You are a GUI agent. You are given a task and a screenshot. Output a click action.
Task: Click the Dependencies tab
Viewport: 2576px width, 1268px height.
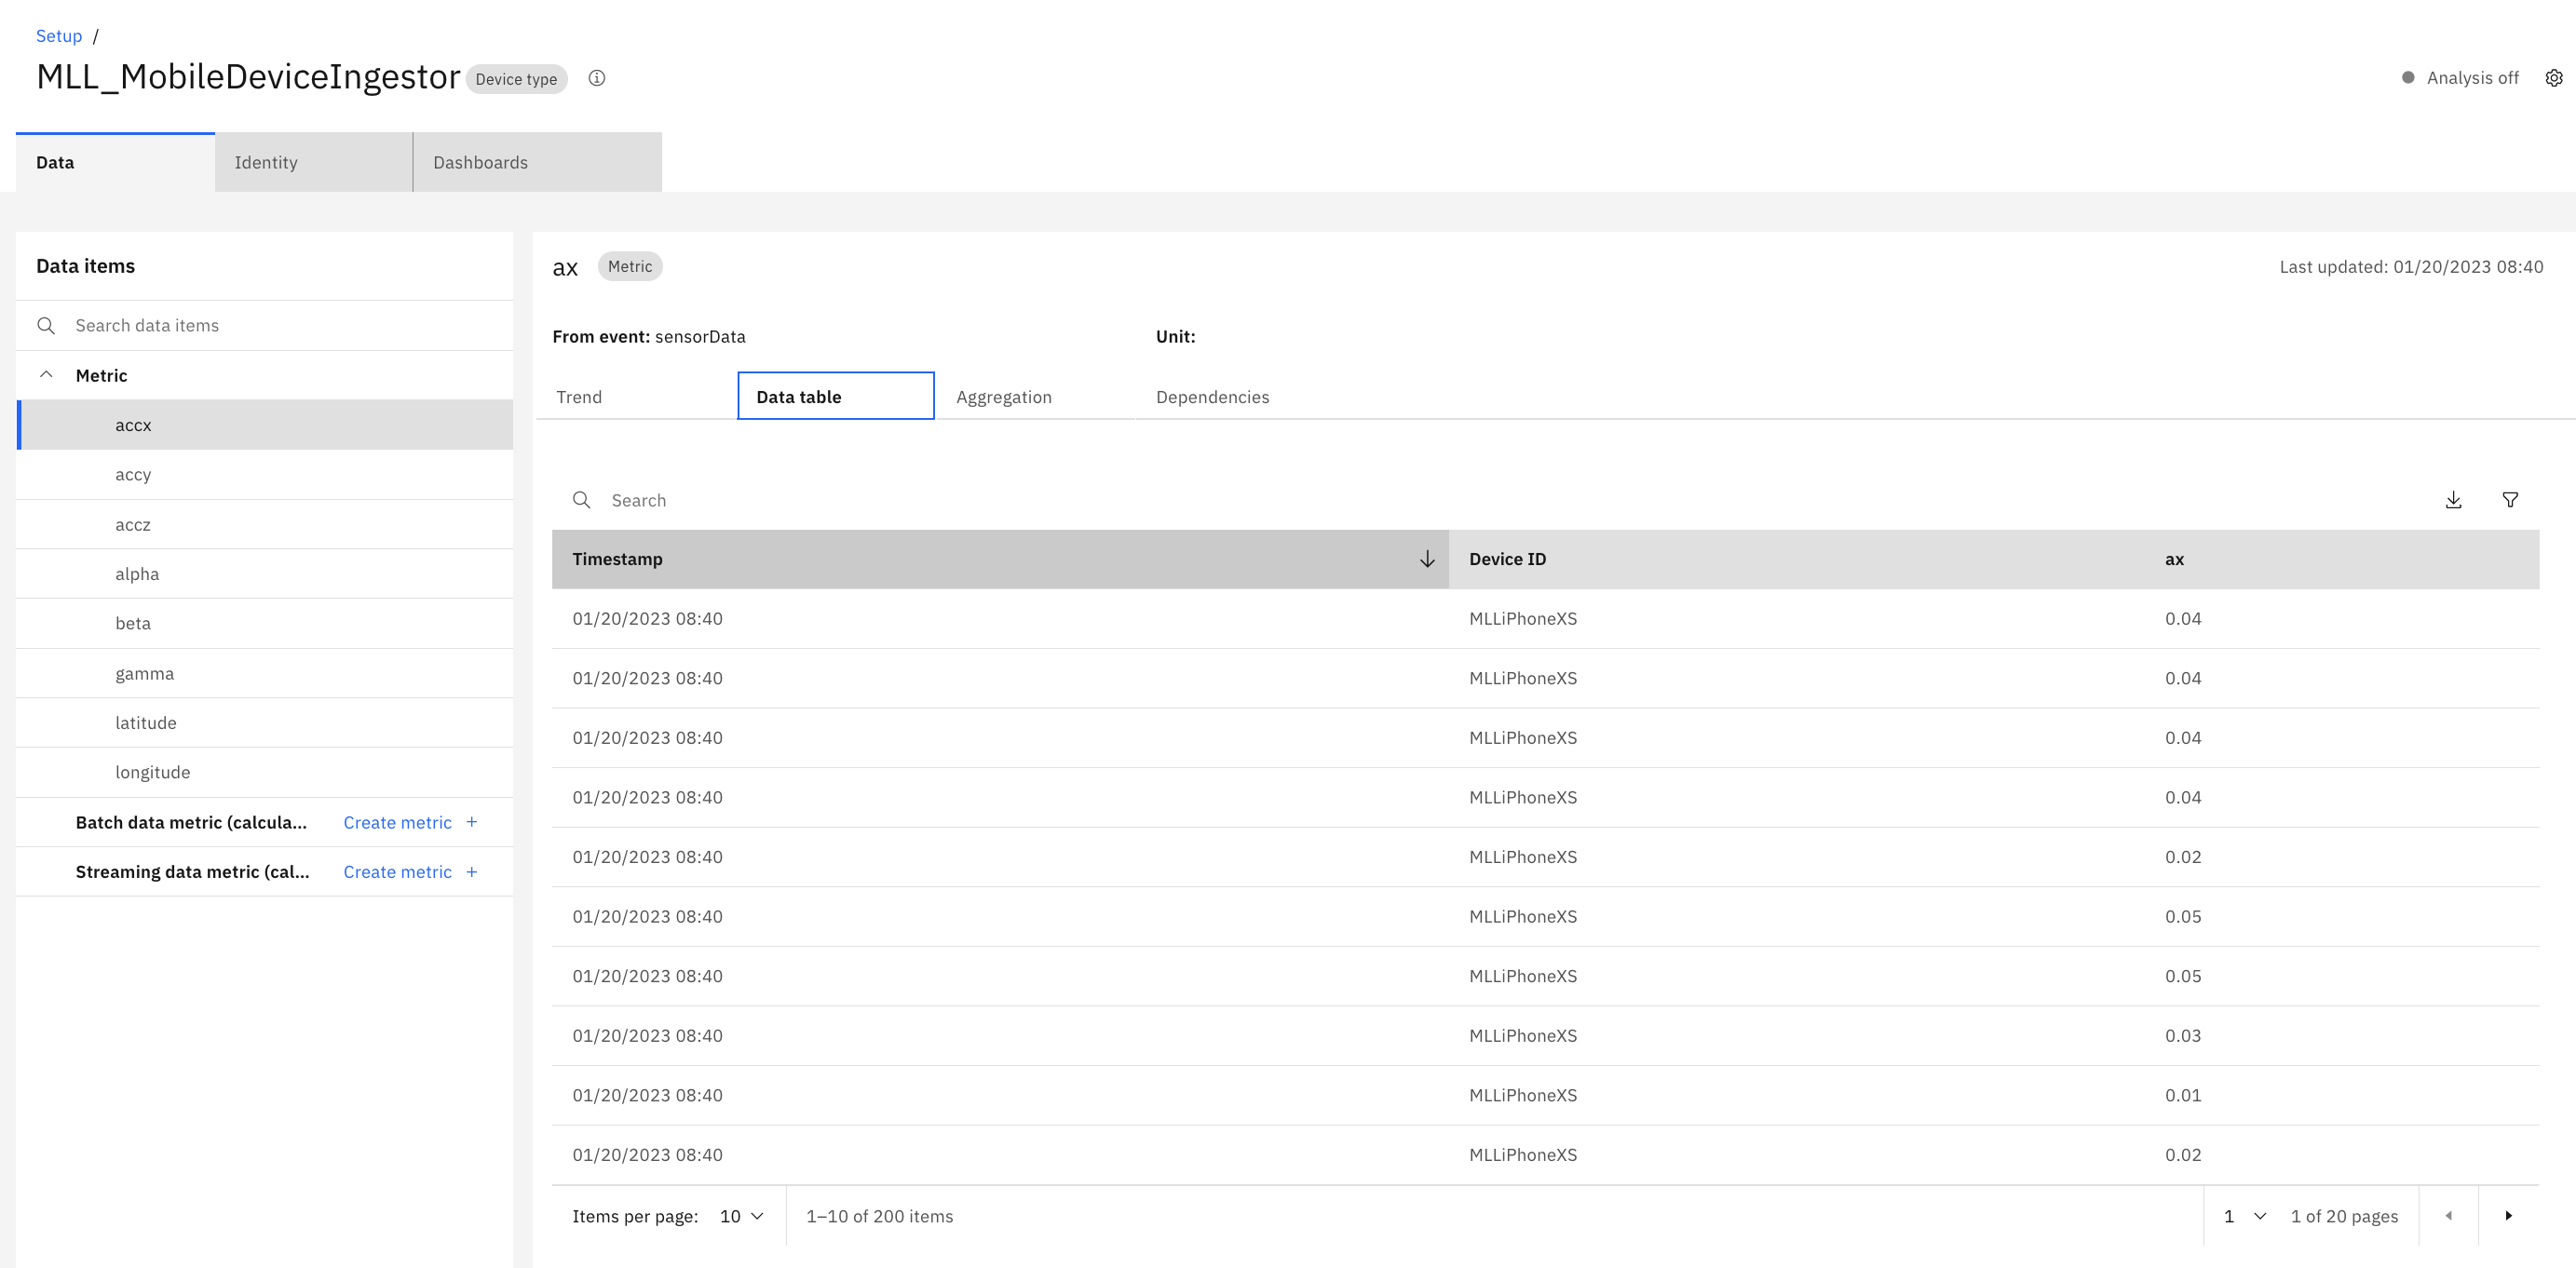click(x=1211, y=396)
